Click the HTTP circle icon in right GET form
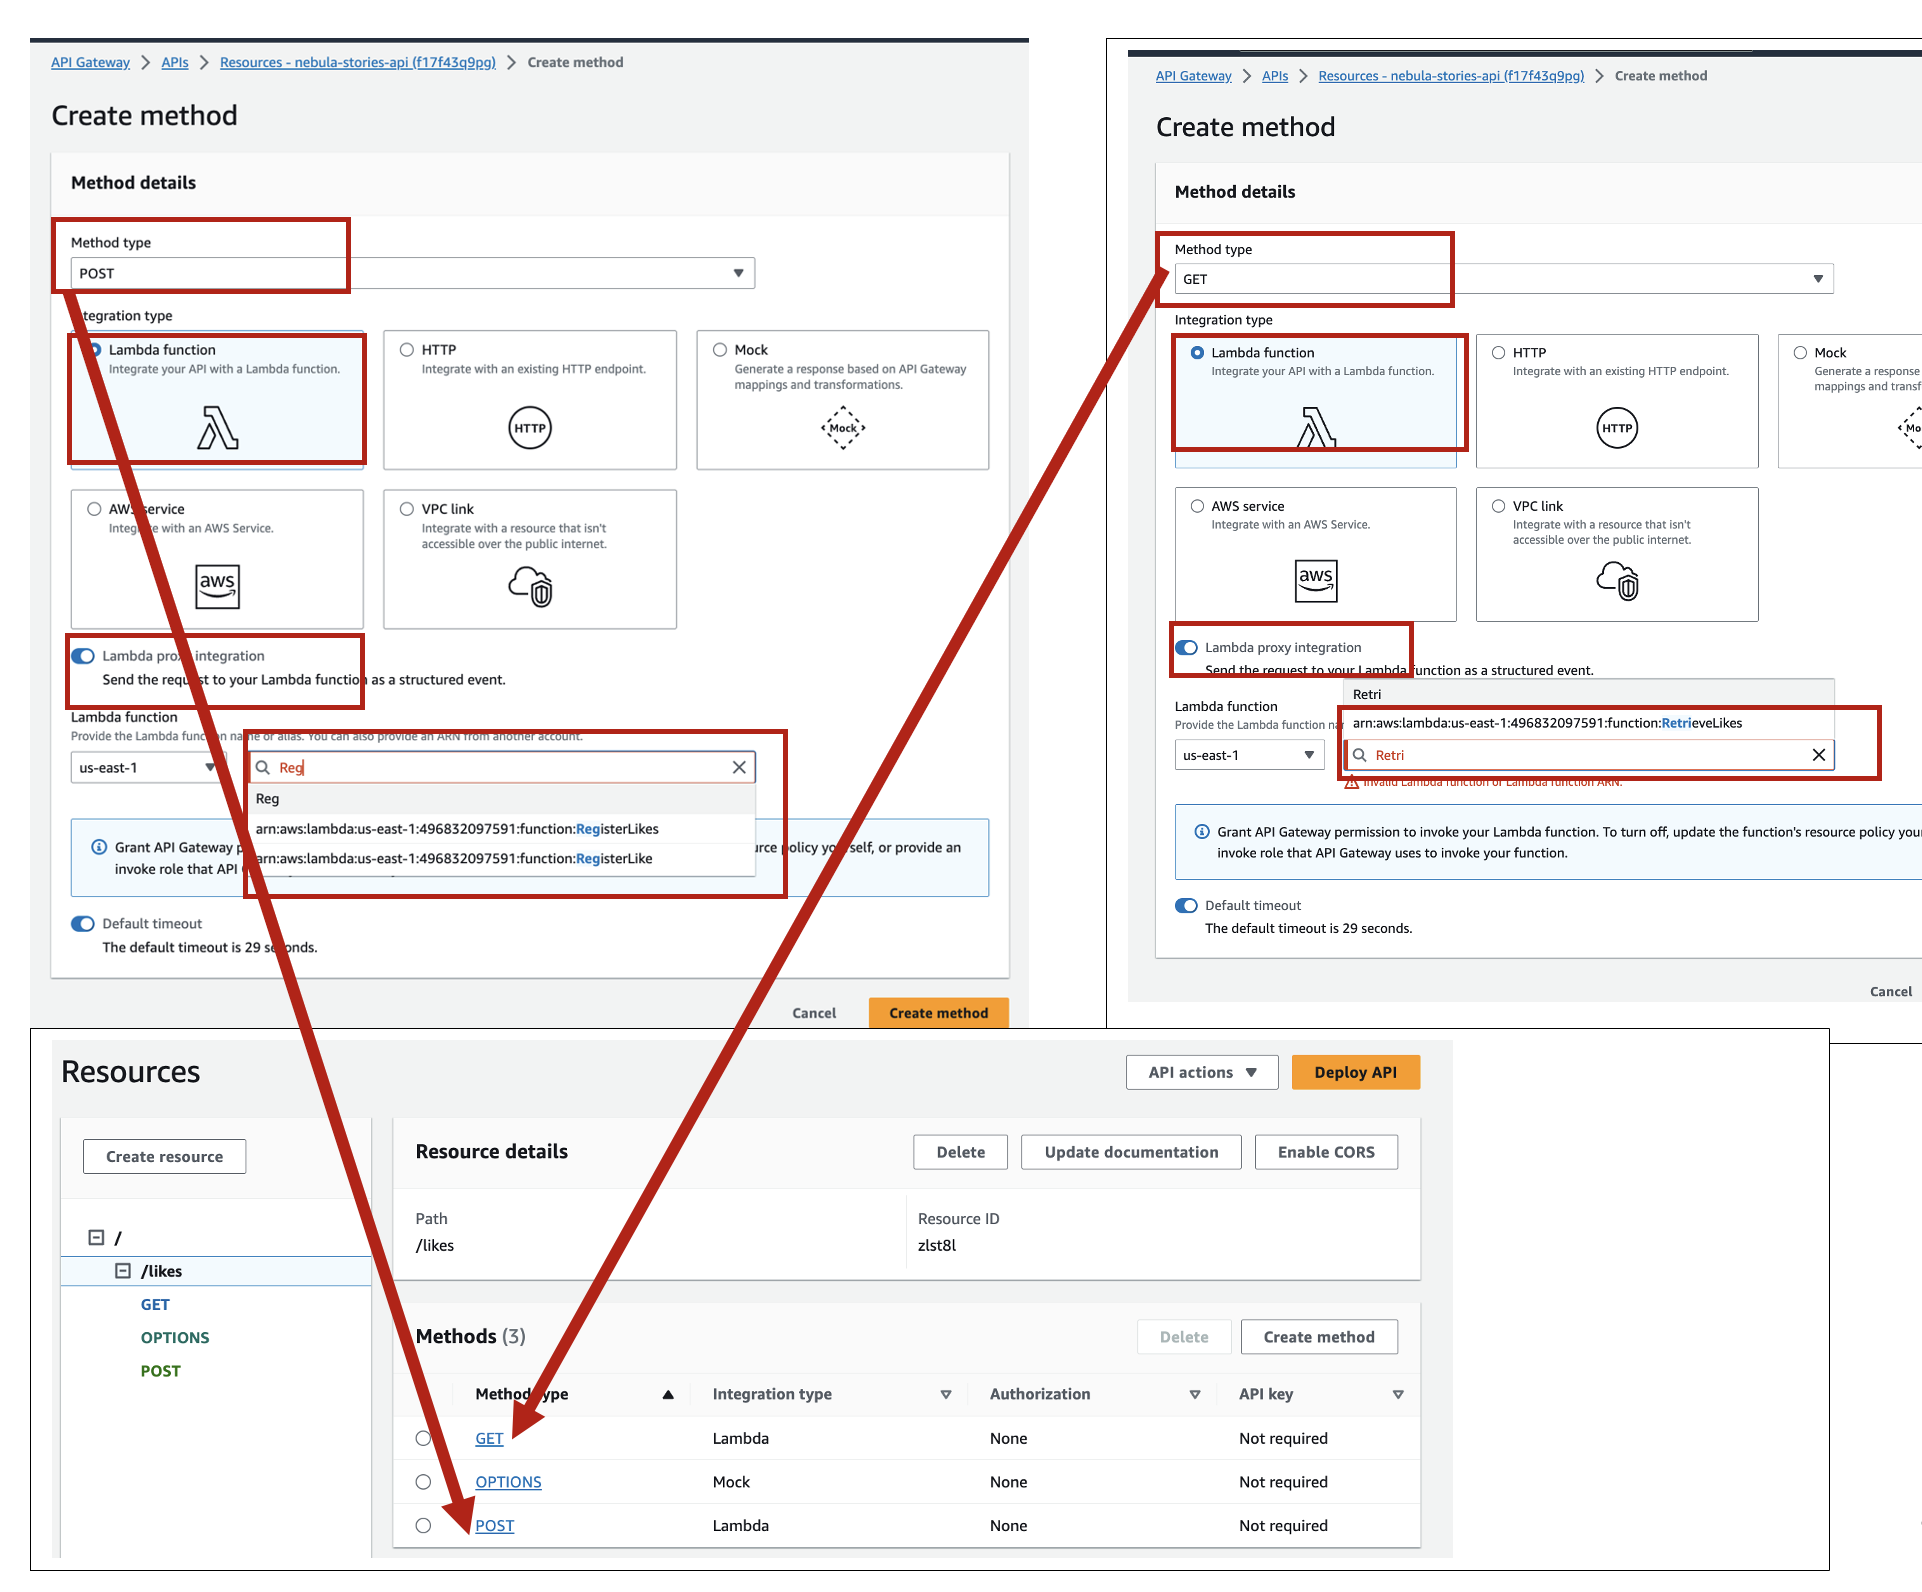 [x=1617, y=428]
